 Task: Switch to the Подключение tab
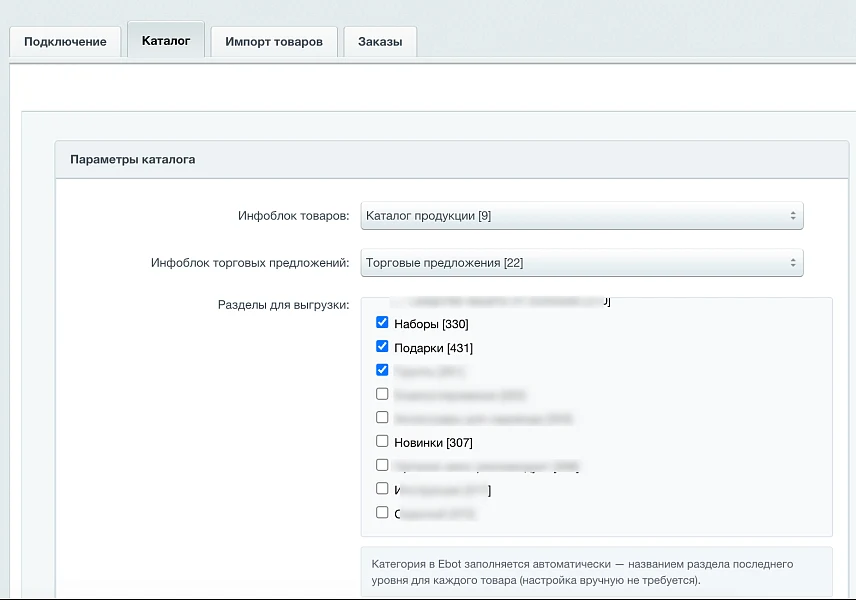coord(65,41)
